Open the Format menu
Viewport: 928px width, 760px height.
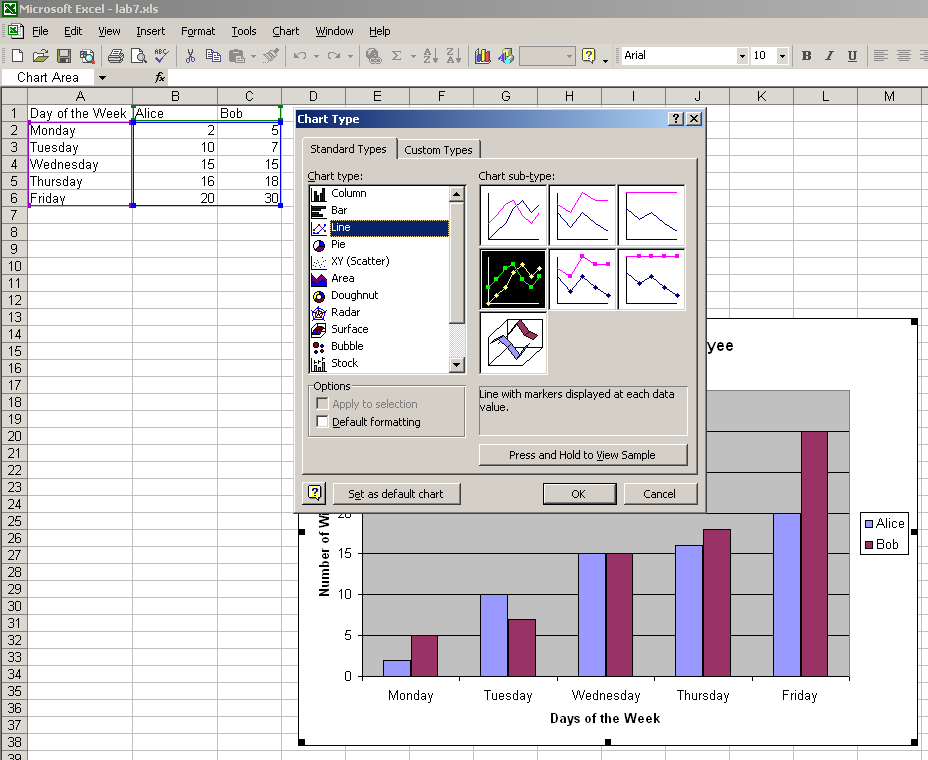[x=198, y=31]
